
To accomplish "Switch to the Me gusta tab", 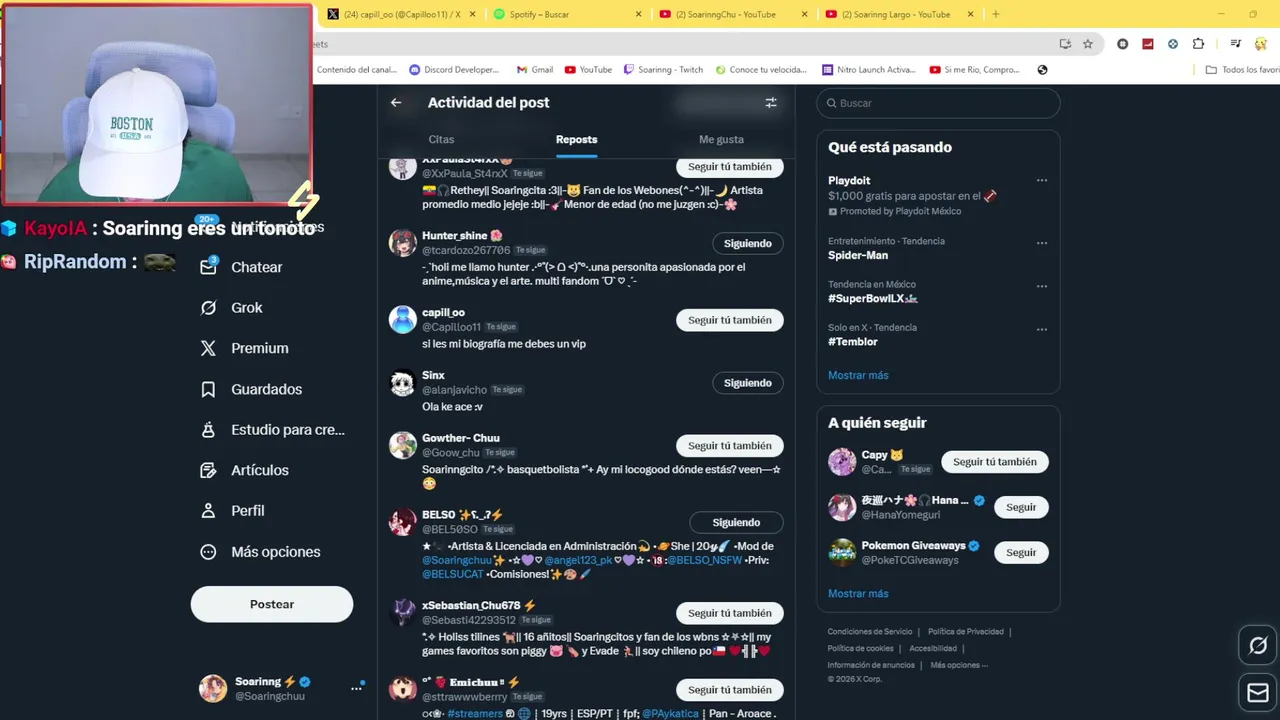I will click(721, 139).
